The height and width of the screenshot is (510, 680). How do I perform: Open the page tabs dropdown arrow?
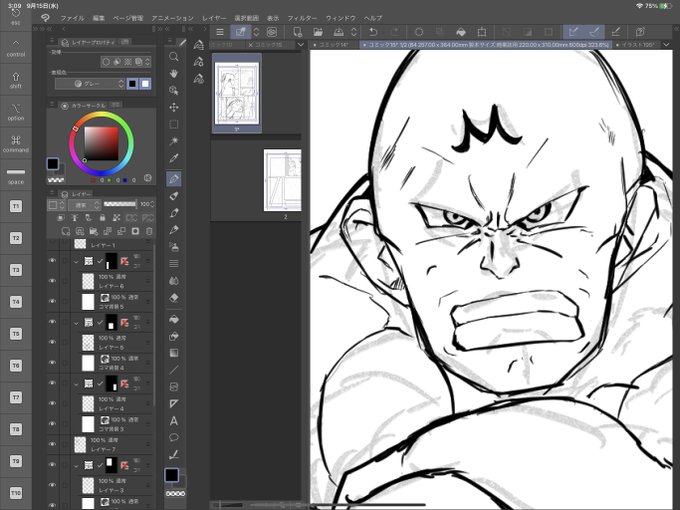coord(301,45)
